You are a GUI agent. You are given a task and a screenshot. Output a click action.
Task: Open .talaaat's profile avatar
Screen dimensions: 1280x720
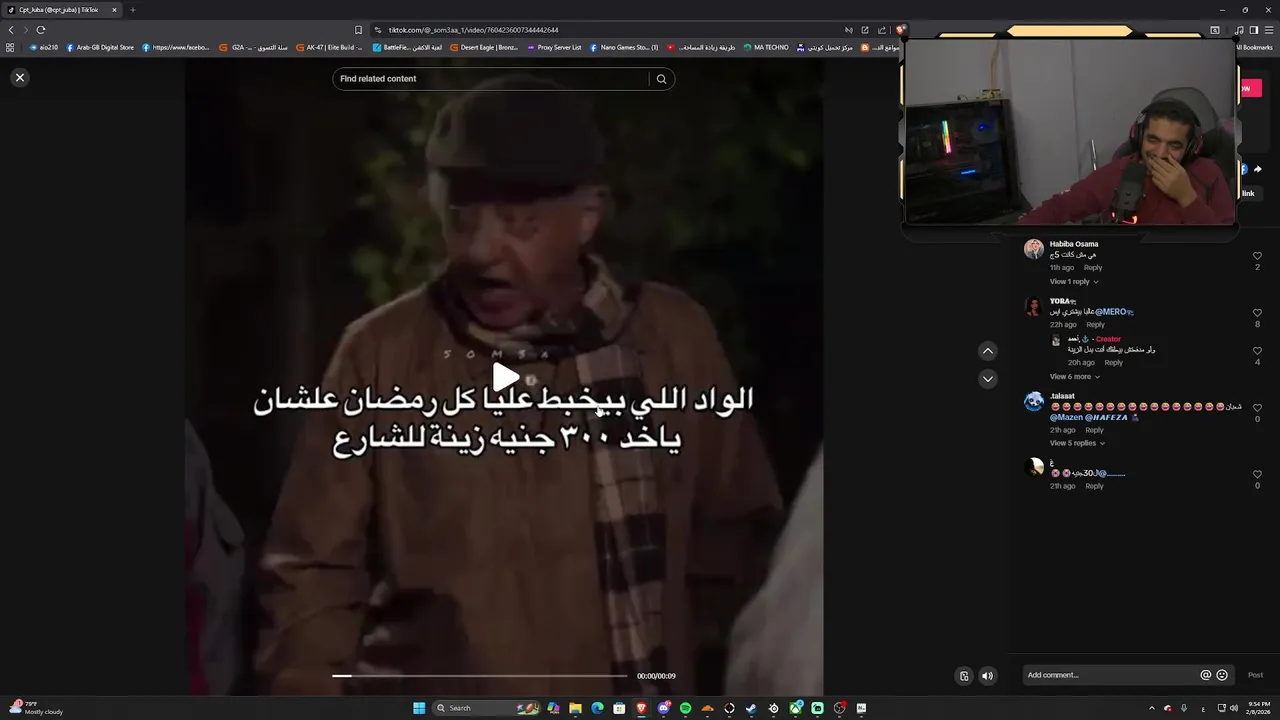point(1034,402)
